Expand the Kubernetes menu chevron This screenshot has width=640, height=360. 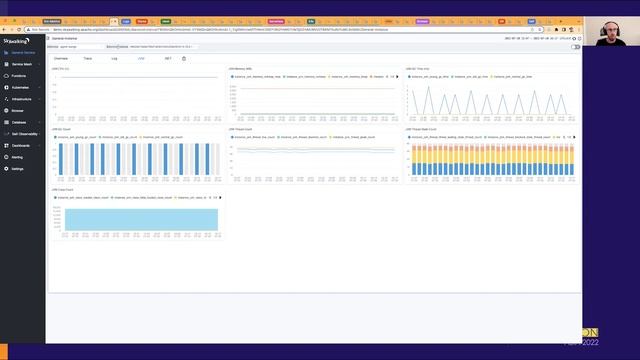click(39, 87)
